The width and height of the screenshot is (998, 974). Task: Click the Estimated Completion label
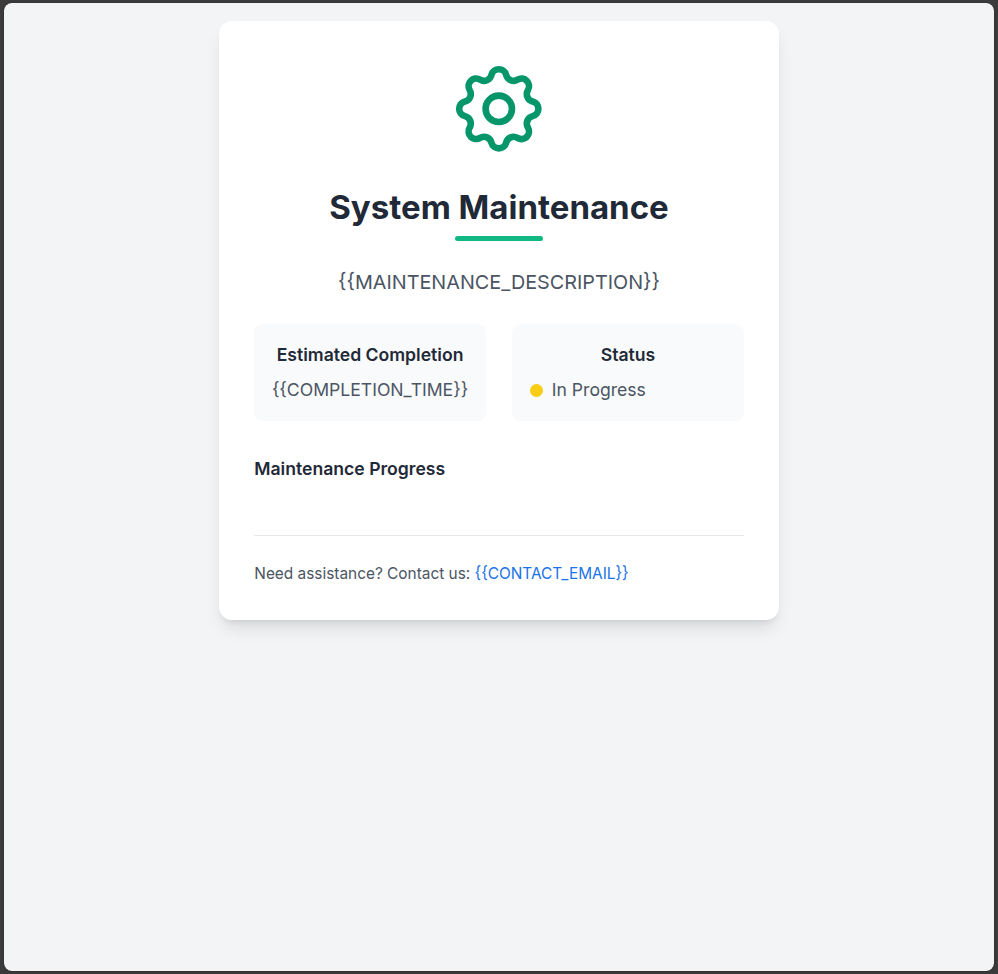(x=370, y=355)
